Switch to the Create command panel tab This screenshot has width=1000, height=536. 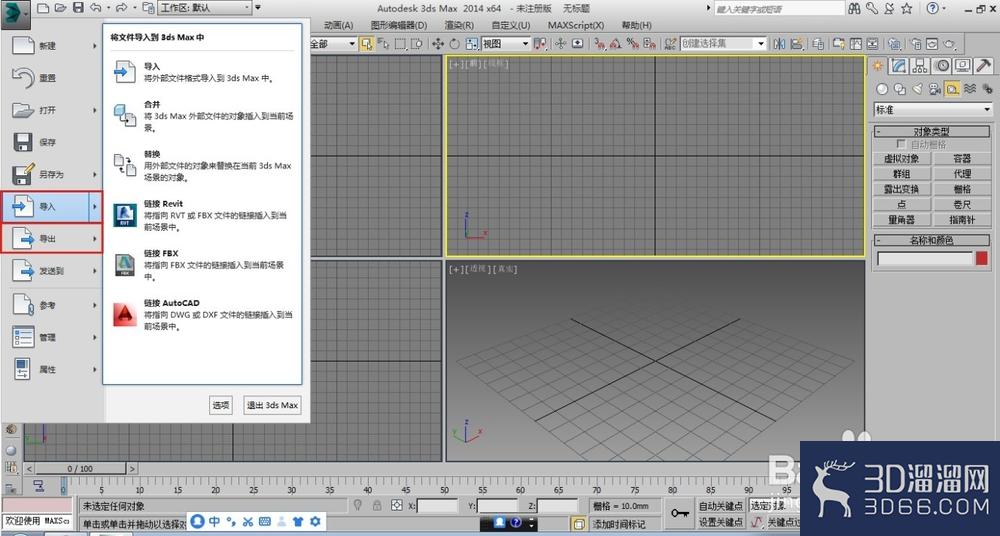(x=878, y=66)
